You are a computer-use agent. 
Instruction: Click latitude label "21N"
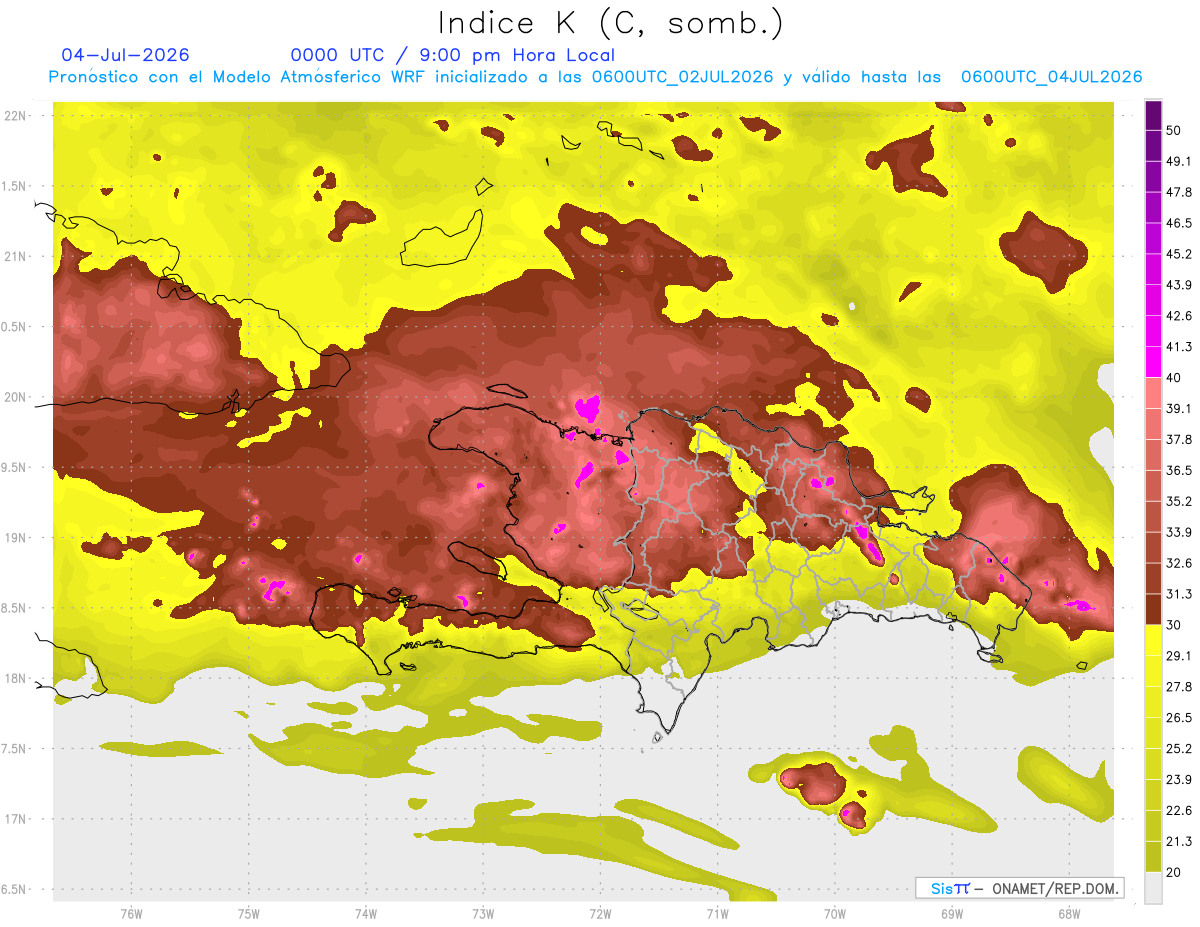pos(15,256)
